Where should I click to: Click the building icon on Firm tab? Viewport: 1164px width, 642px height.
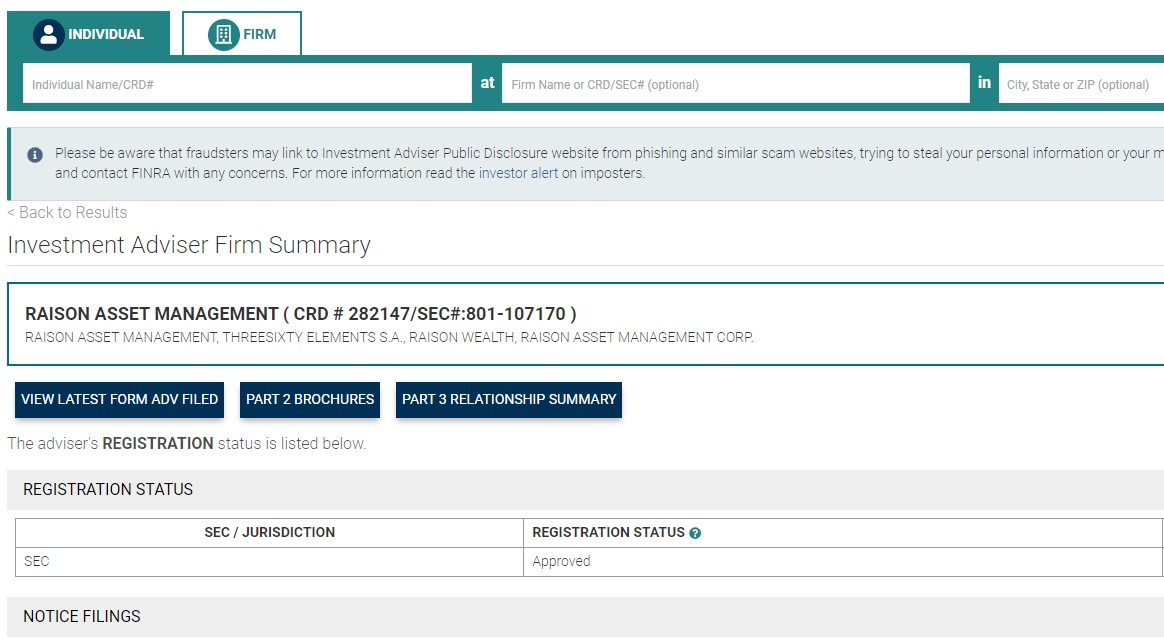[223, 35]
